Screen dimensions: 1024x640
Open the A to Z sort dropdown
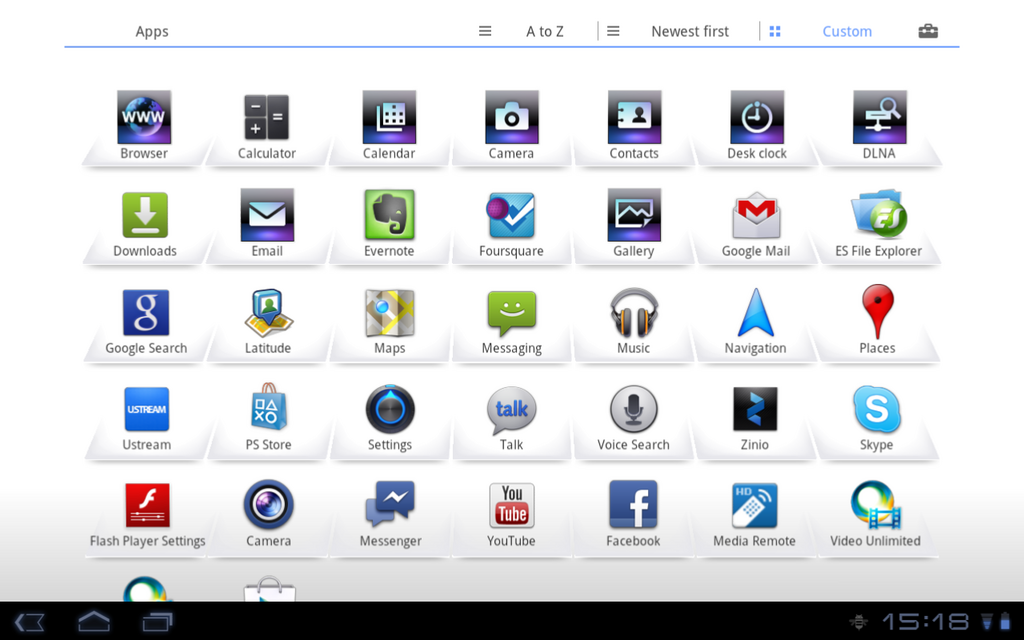pos(545,31)
